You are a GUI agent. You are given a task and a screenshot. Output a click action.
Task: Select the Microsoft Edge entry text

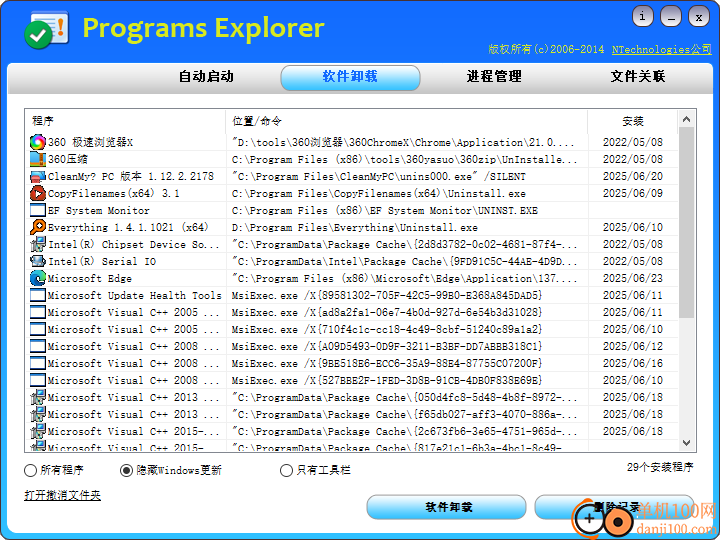pyautogui.click(x=90, y=278)
